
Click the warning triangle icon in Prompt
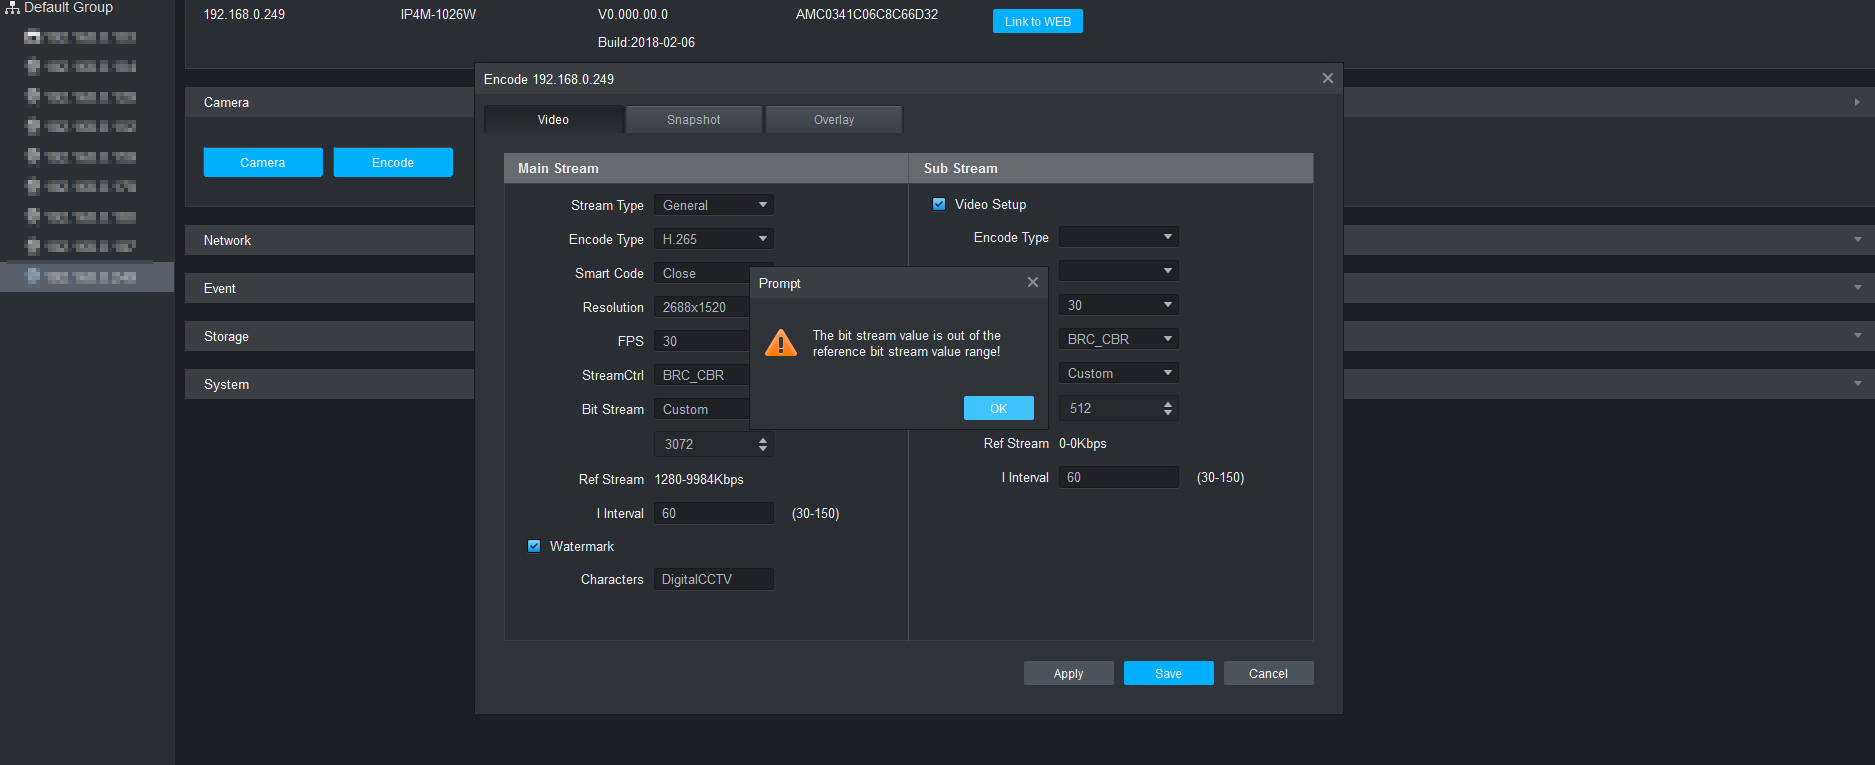tap(781, 343)
